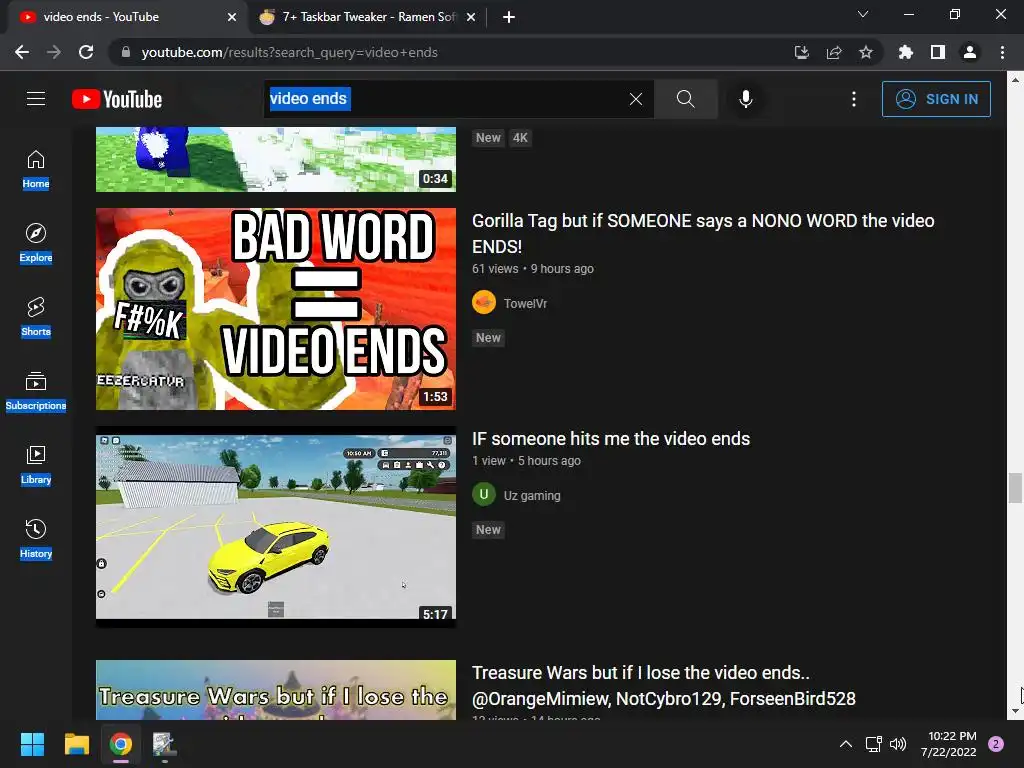1024x768 pixels.
Task: Close the 'video ends - YouTube' tab
Action: click(x=232, y=18)
